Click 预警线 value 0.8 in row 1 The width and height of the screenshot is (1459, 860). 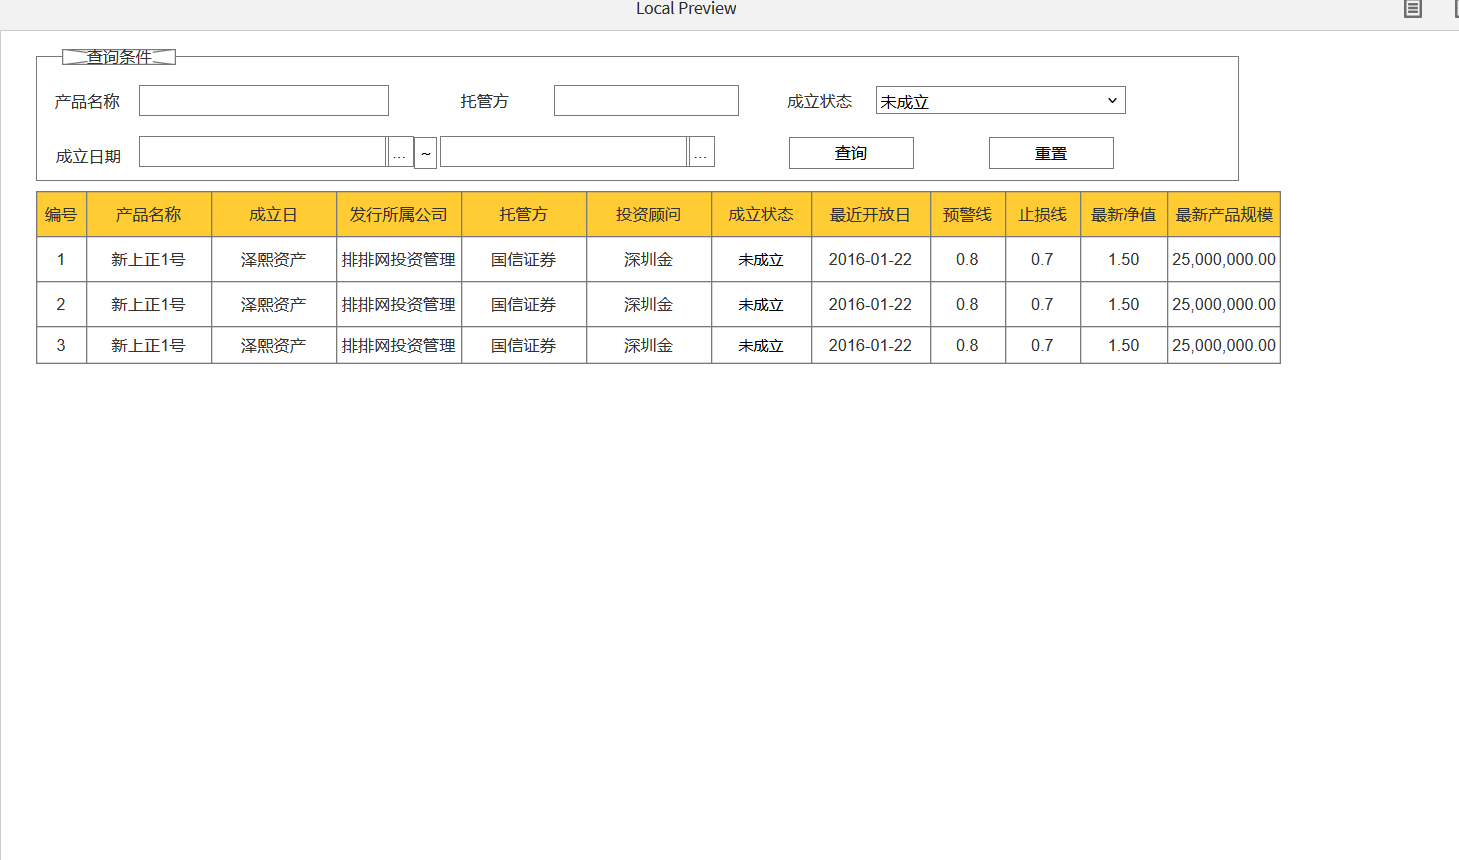[968, 259]
